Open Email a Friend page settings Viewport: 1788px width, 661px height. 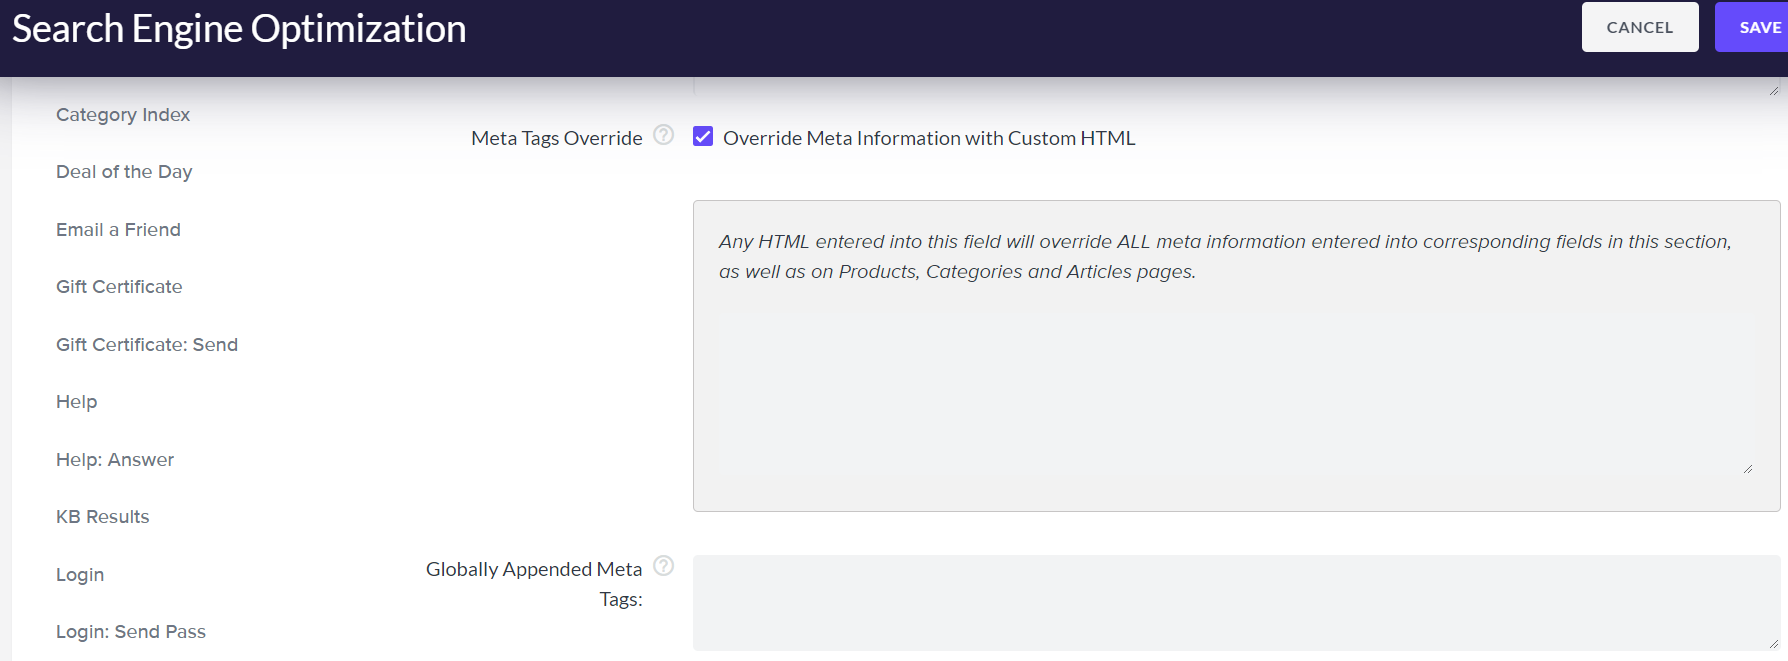[x=118, y=230]
